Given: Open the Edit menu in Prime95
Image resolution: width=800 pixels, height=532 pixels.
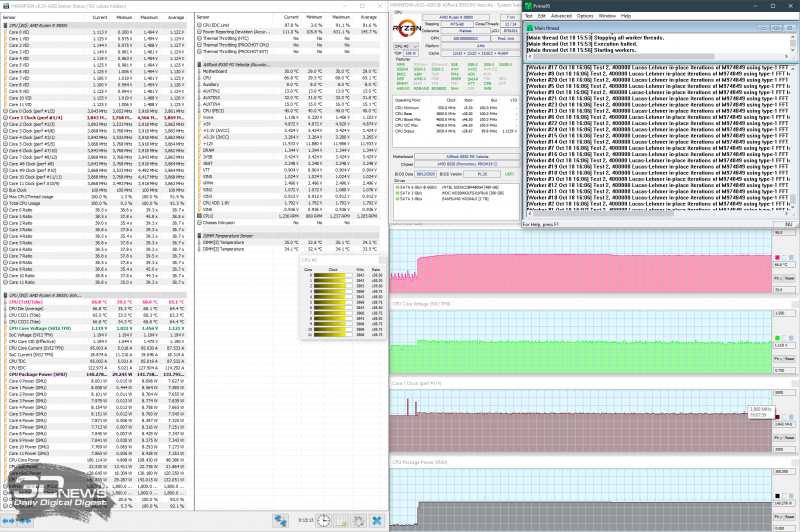Looking at the screenshot, I should point(542,16).
